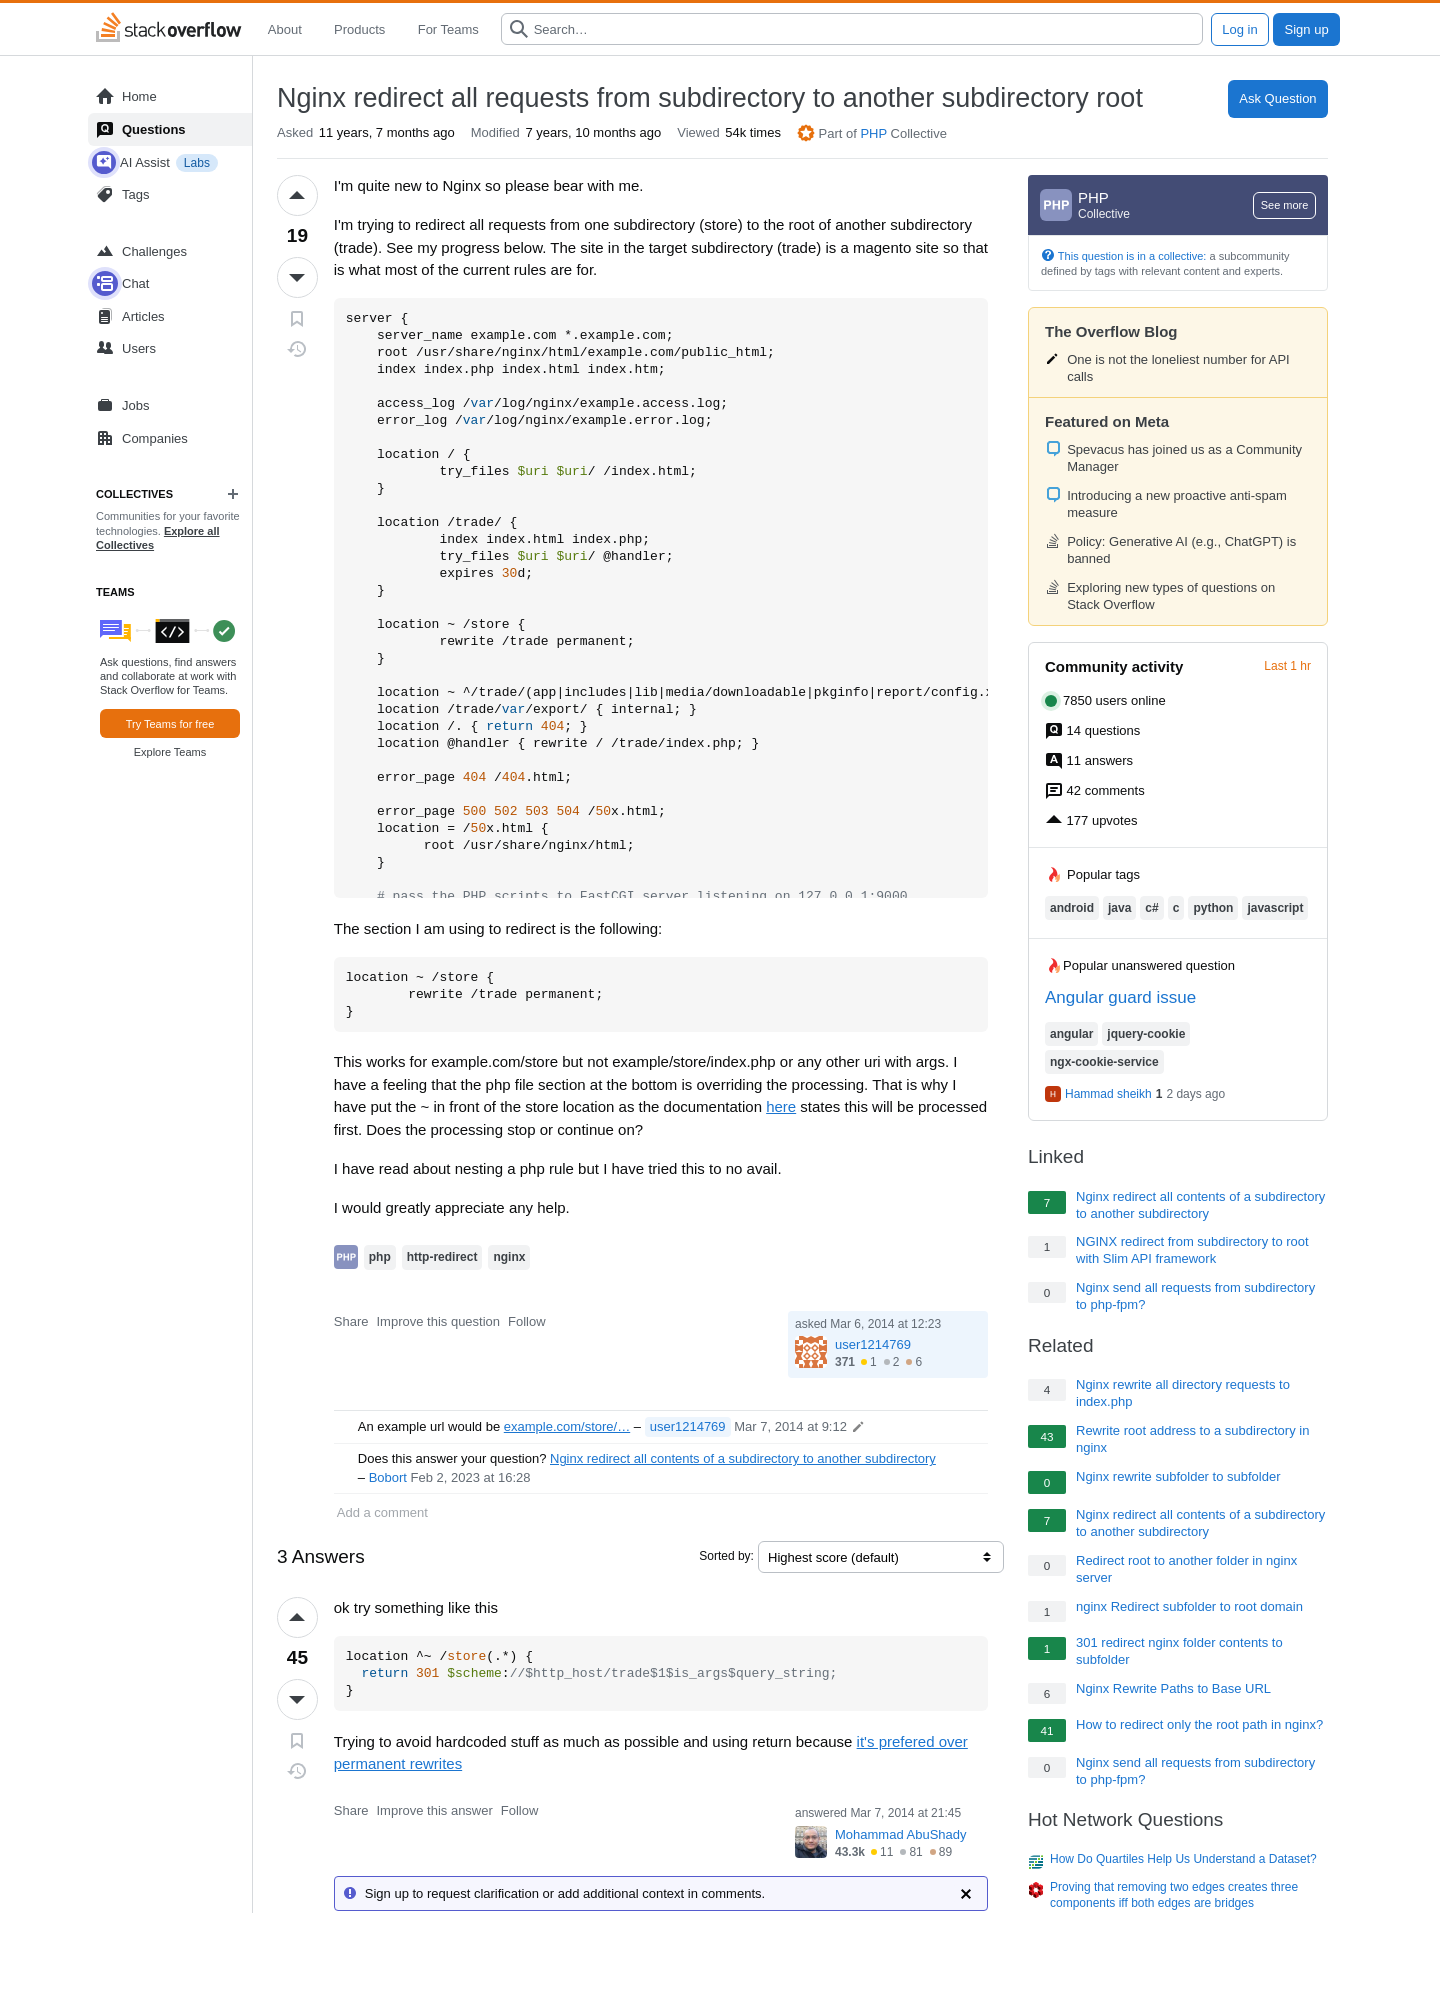Click the nginx tag

[509, 1257]
